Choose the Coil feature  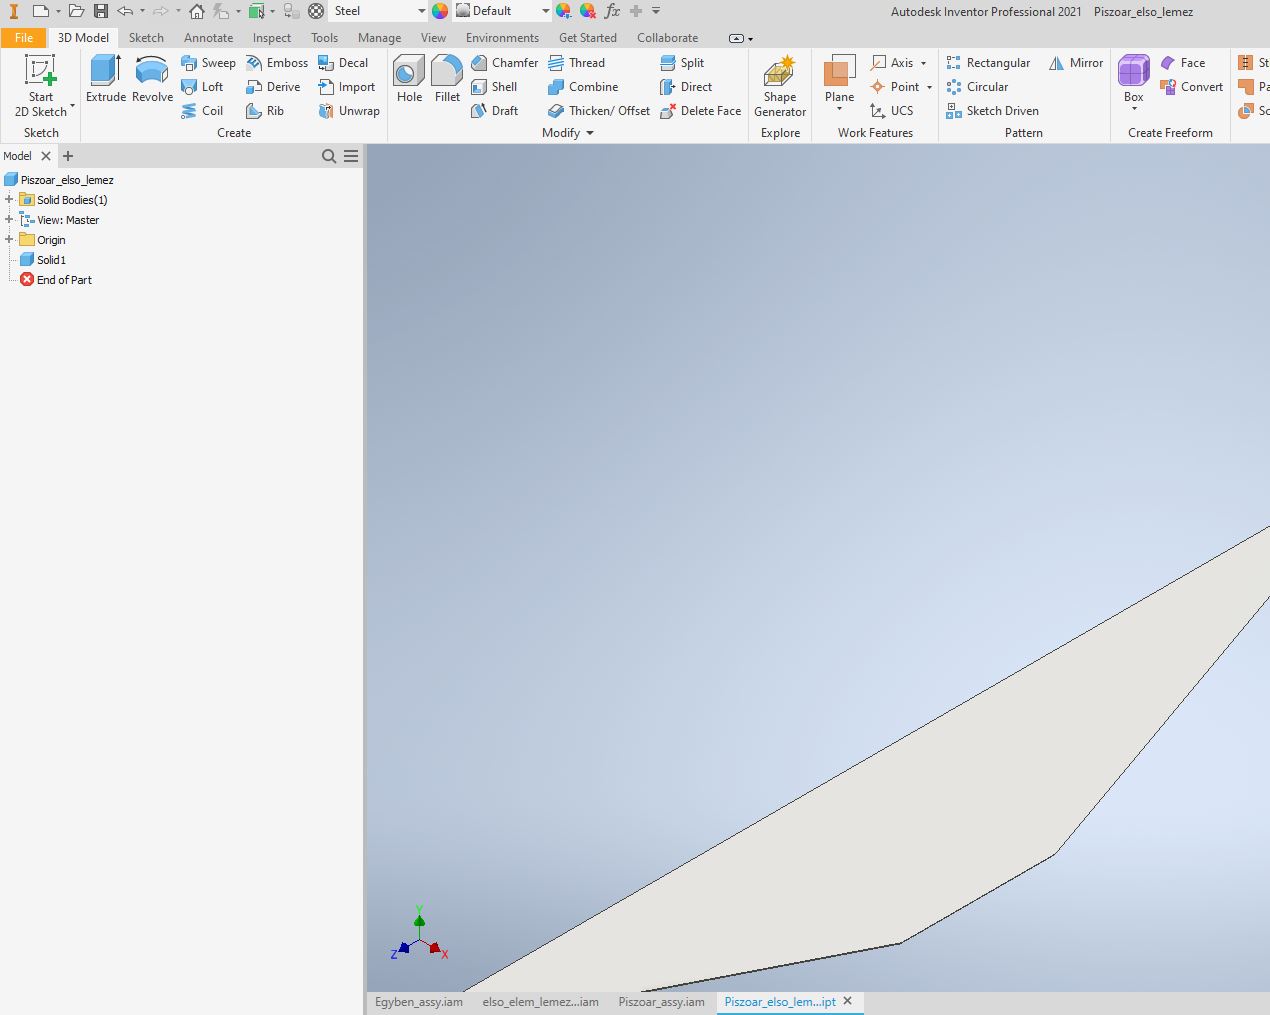pyautogui.click(x=202, y=111)
